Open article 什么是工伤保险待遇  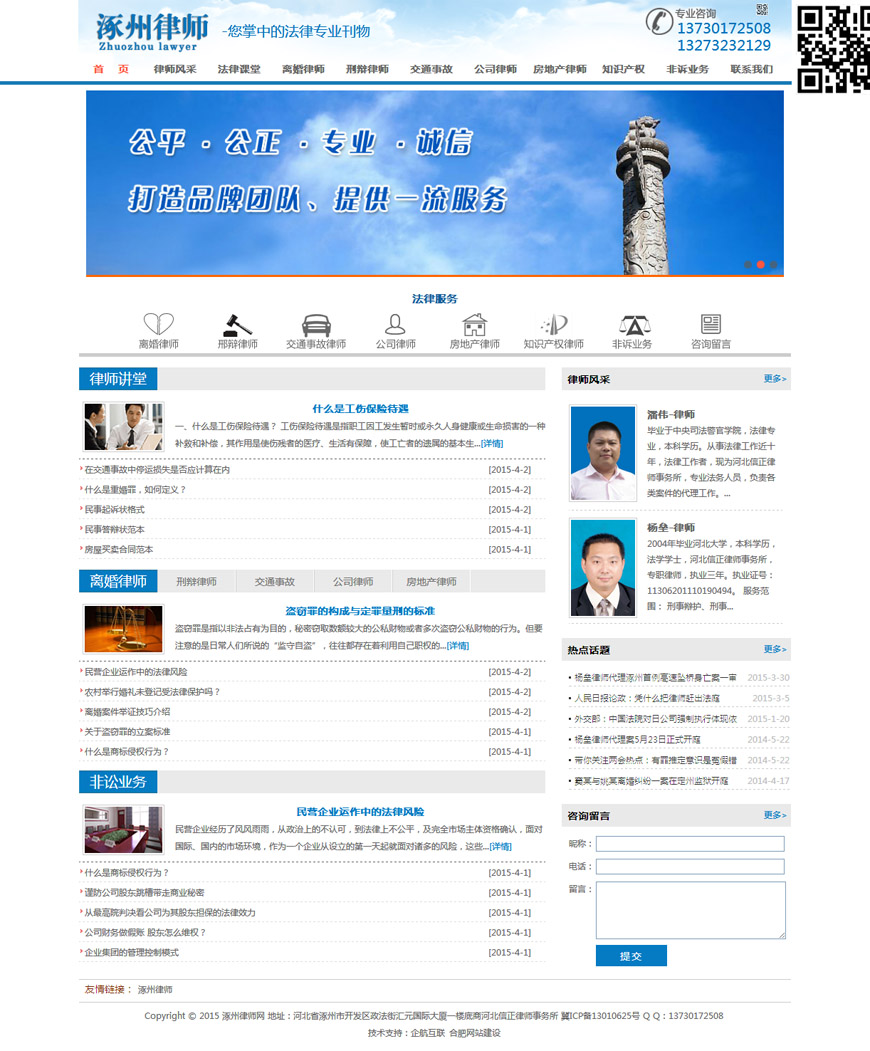(x=360, y=408)
